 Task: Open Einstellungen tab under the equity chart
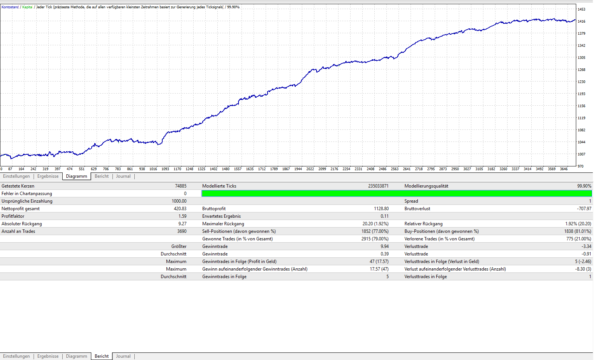click(16, 176)
